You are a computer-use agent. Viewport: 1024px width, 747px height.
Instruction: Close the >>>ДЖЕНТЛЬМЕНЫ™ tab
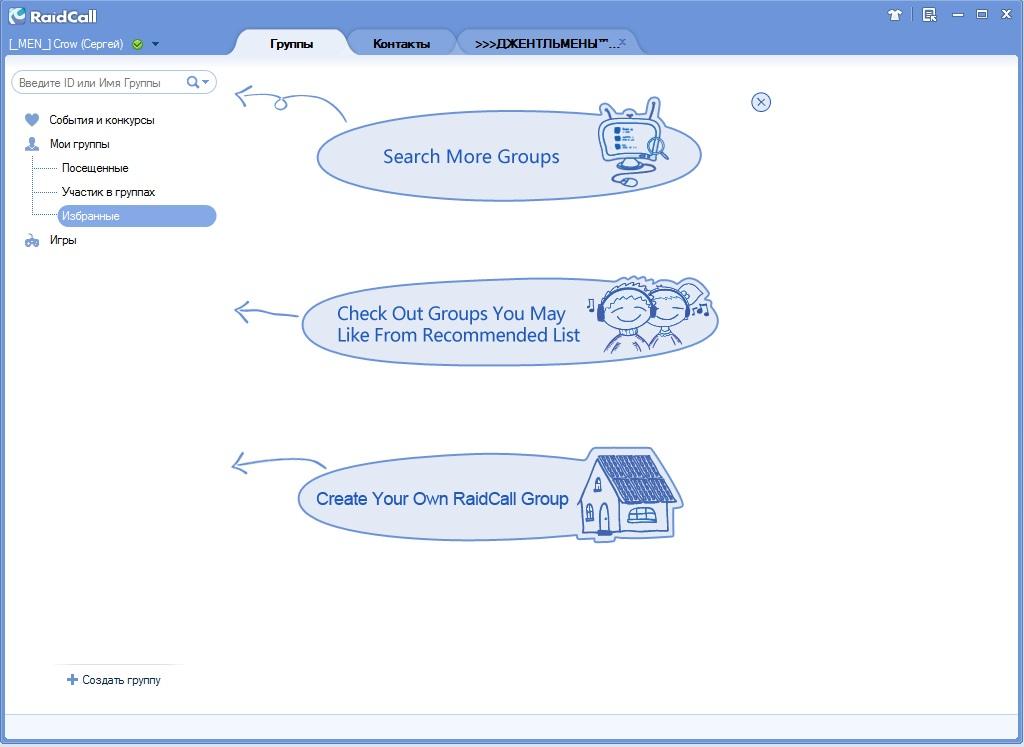(x=622, y=42)
